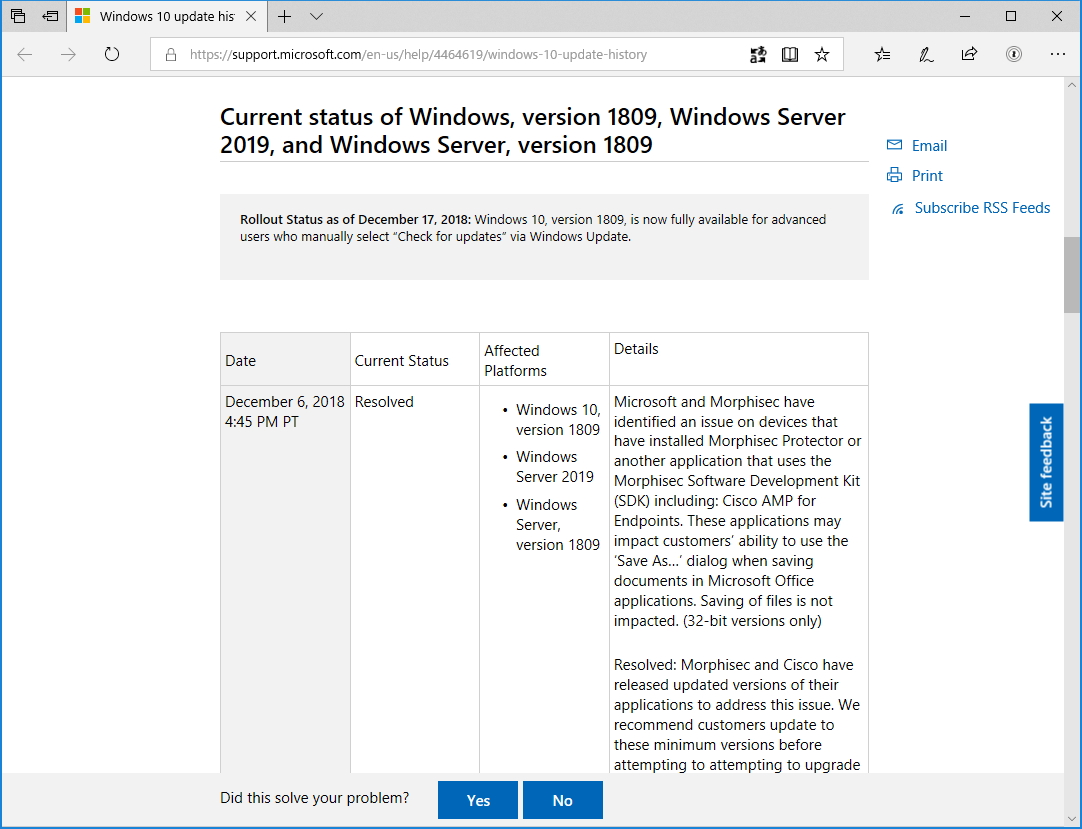1082x829 pixels.
Task: Show tab previews
Action: coord(17,16)
